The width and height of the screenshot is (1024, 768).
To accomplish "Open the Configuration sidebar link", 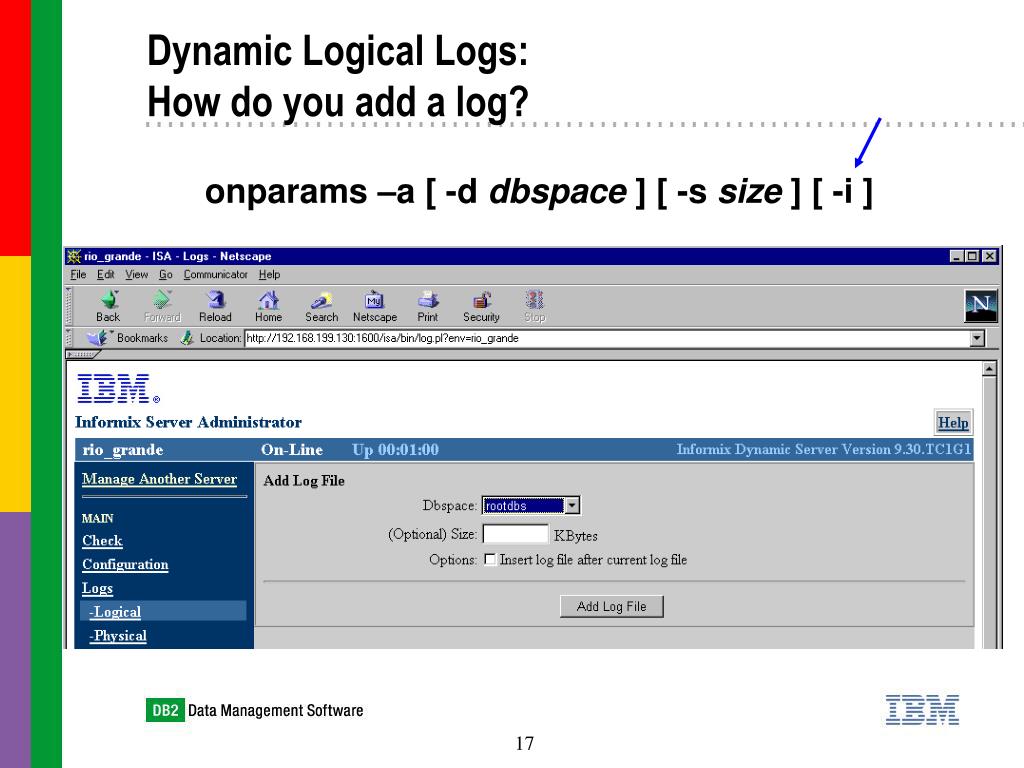I will [x=125, y=564].
